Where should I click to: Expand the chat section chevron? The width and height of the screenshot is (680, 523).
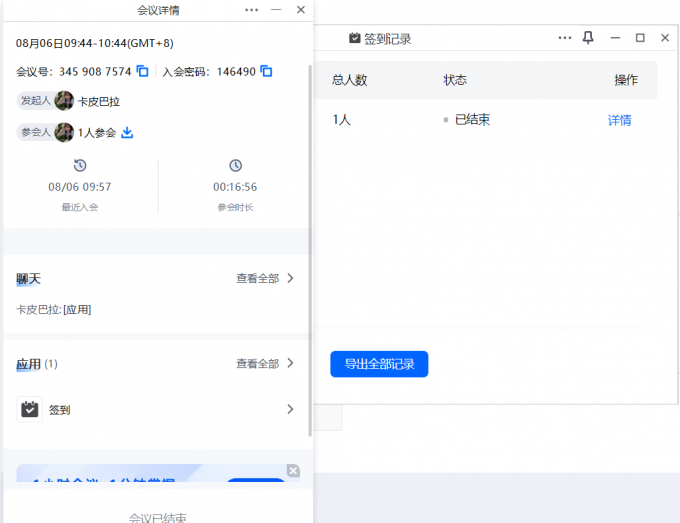291,278
